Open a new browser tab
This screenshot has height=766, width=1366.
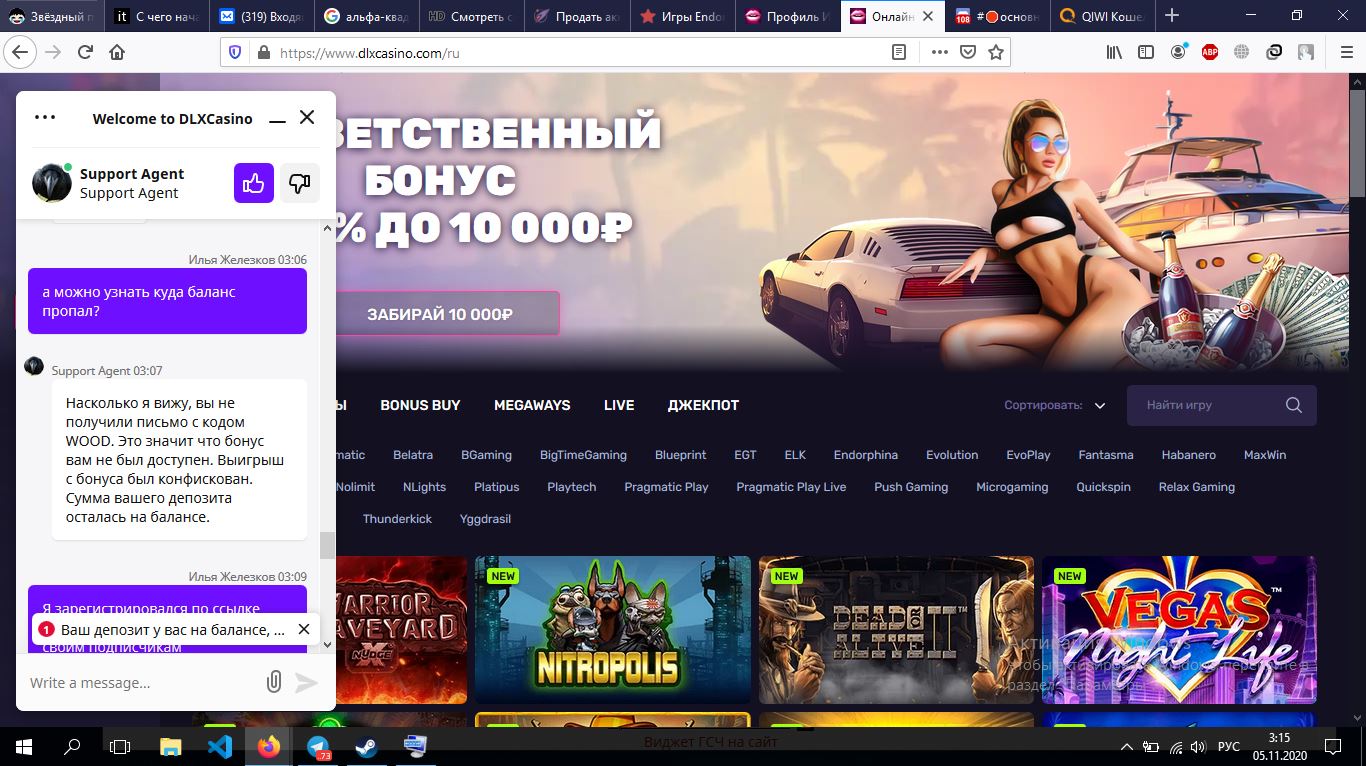pyautogui.click(x=1172, y=15)
